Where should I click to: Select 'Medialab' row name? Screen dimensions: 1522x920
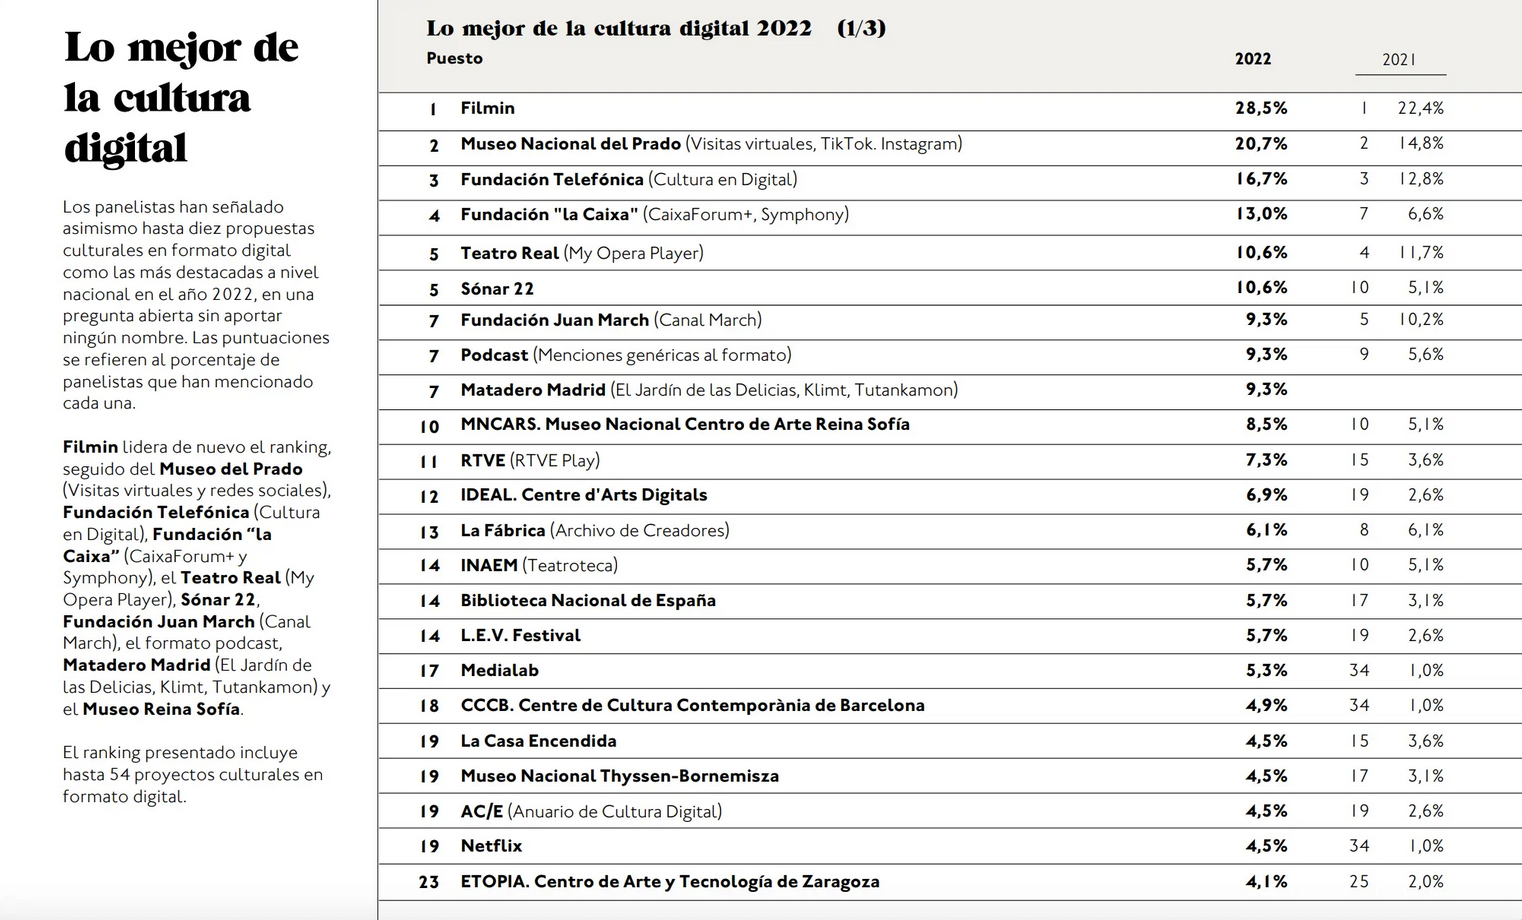coord(499,670)
